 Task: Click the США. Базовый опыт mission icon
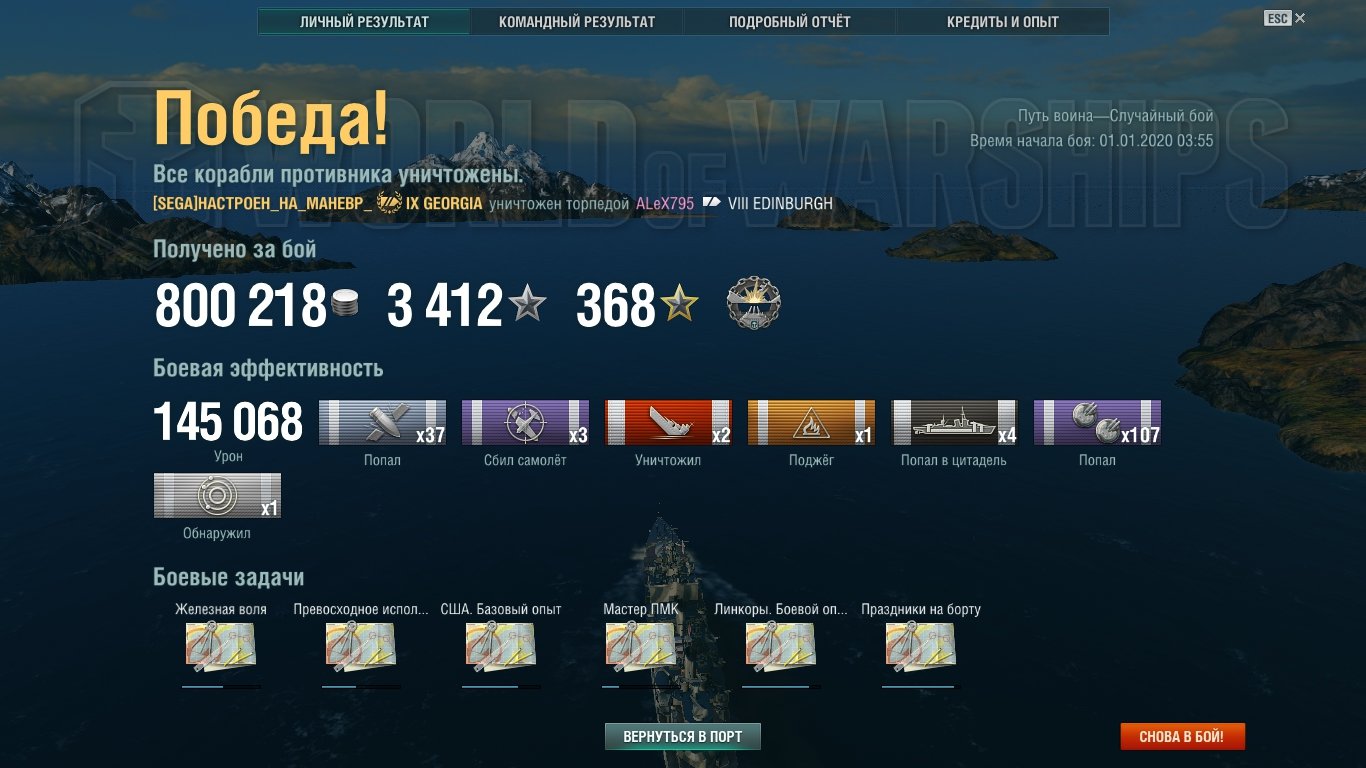501,646
